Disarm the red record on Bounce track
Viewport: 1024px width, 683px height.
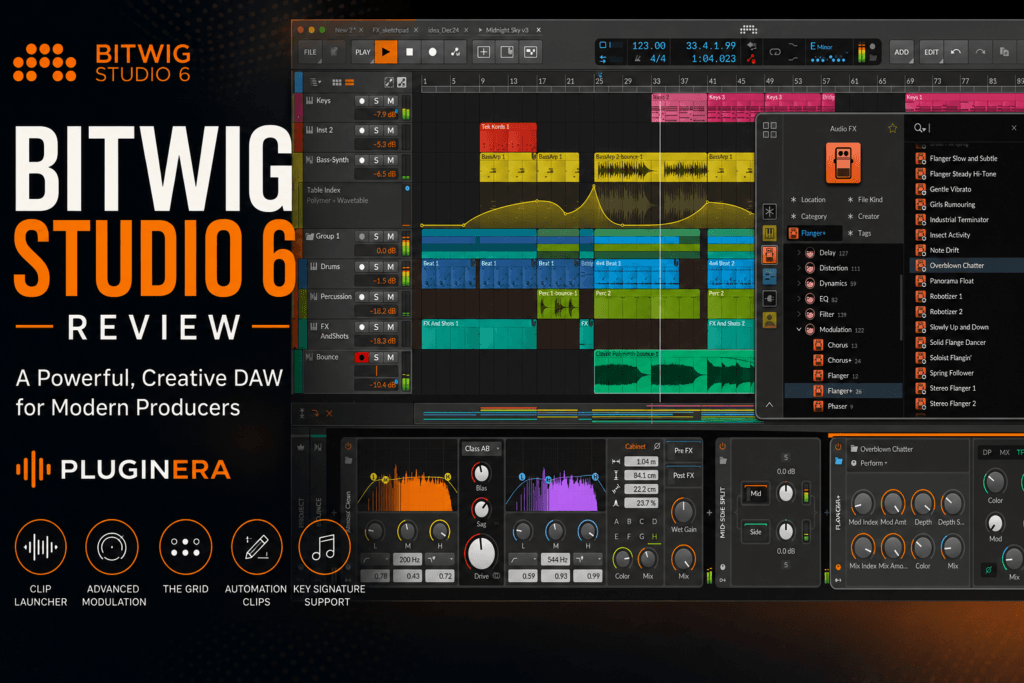tap(361, 357)
